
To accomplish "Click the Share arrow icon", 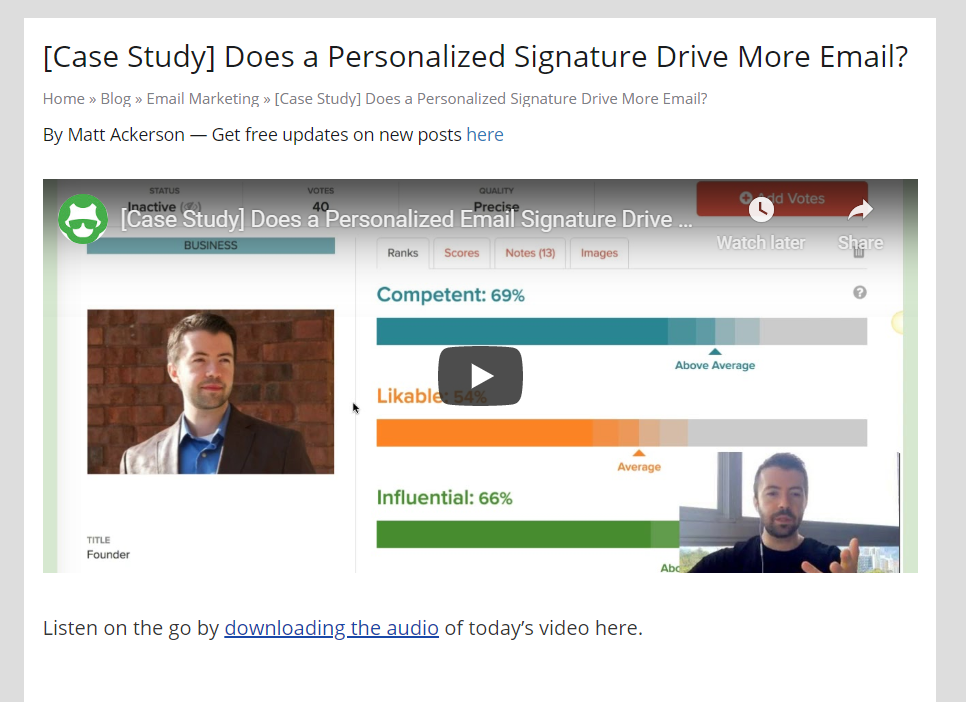I will (860, 210).
